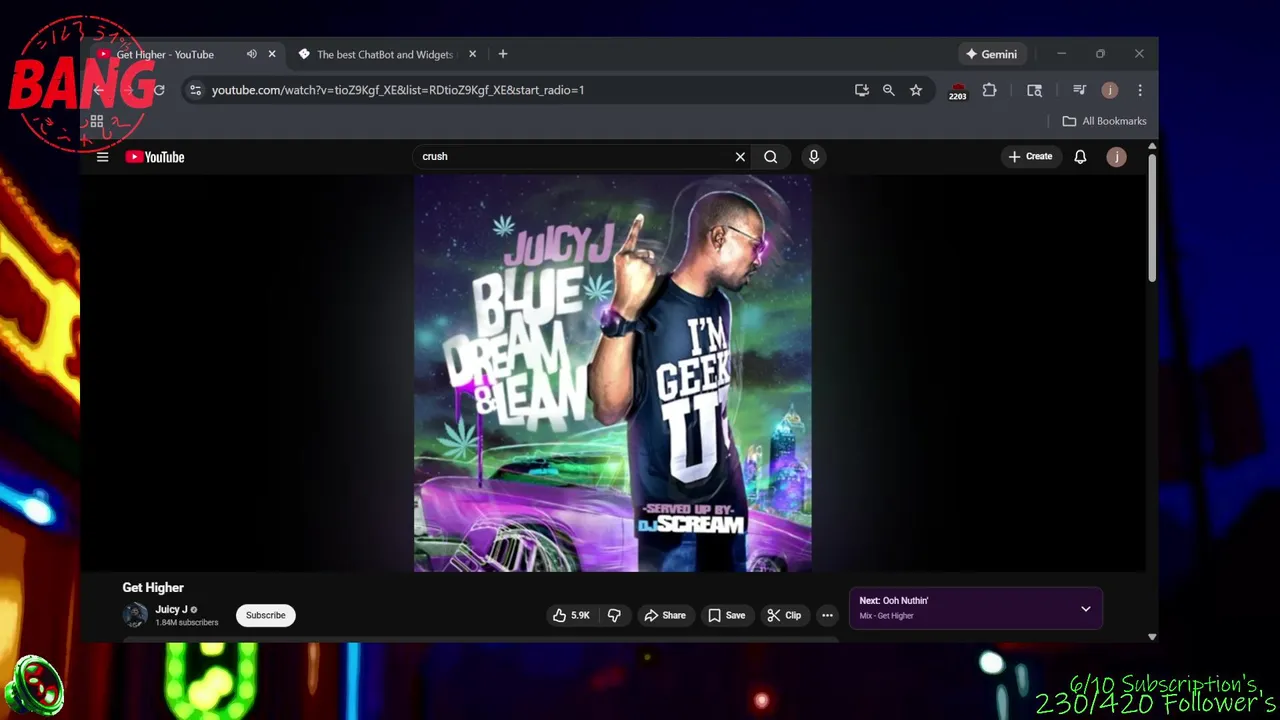Open the zoom magnifier in address bar
1280x720 pixels.
tap(889, 90)
